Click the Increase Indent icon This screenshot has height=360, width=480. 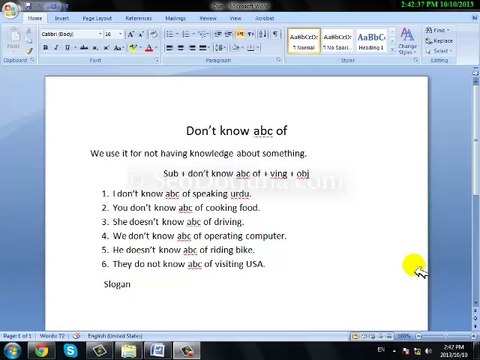point(229,34)
